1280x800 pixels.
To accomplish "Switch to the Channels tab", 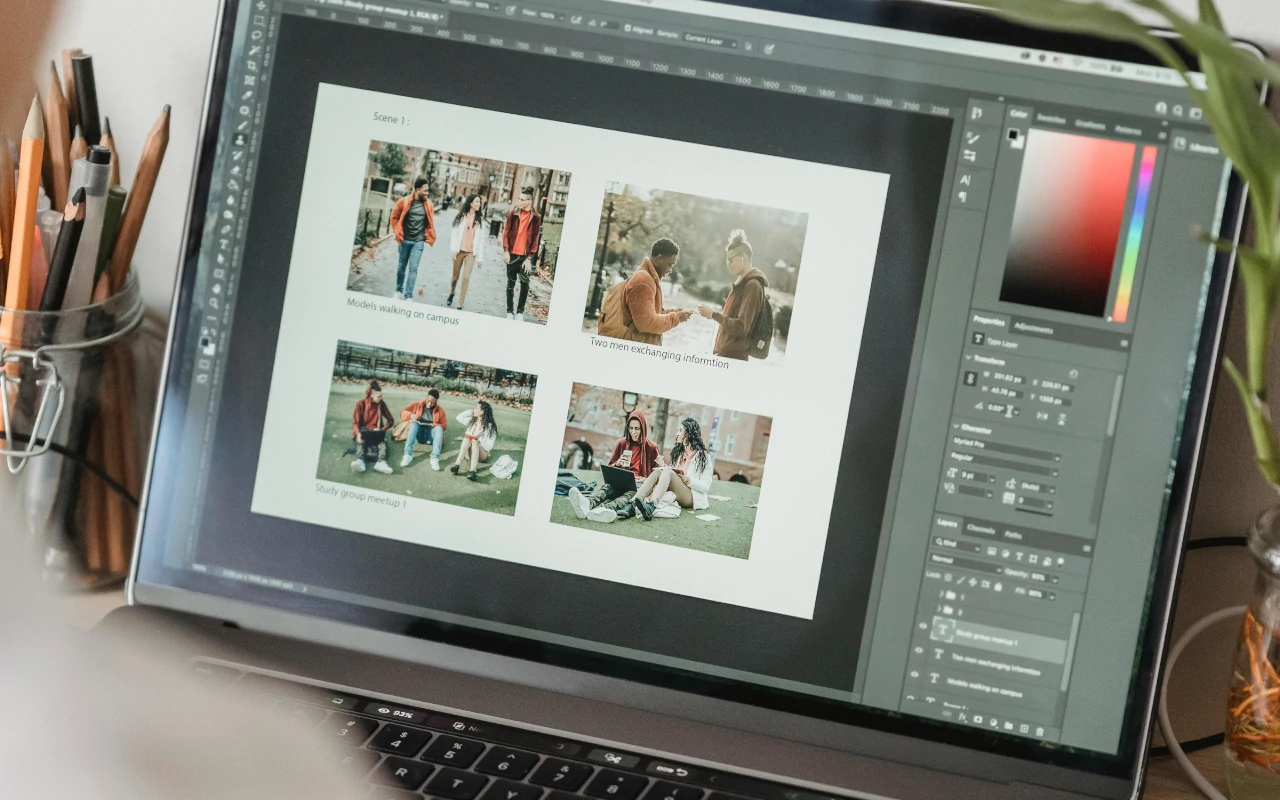I will pyautogui.click(x=981, y=529).
